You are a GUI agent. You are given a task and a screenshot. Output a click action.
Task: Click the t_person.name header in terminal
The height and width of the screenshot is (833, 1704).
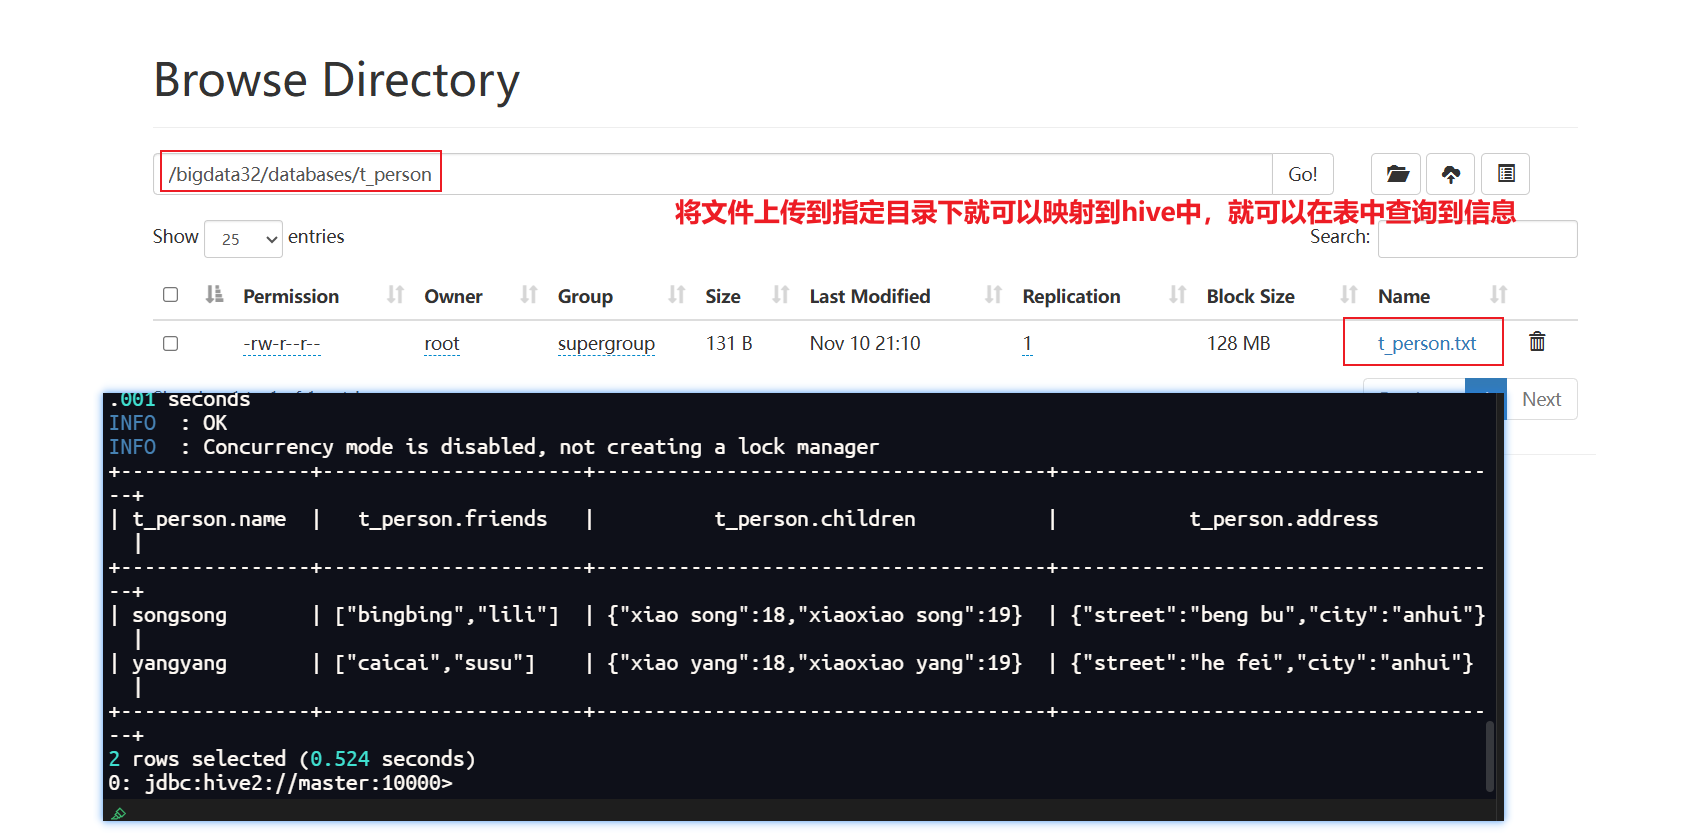(x=209, y=519)
